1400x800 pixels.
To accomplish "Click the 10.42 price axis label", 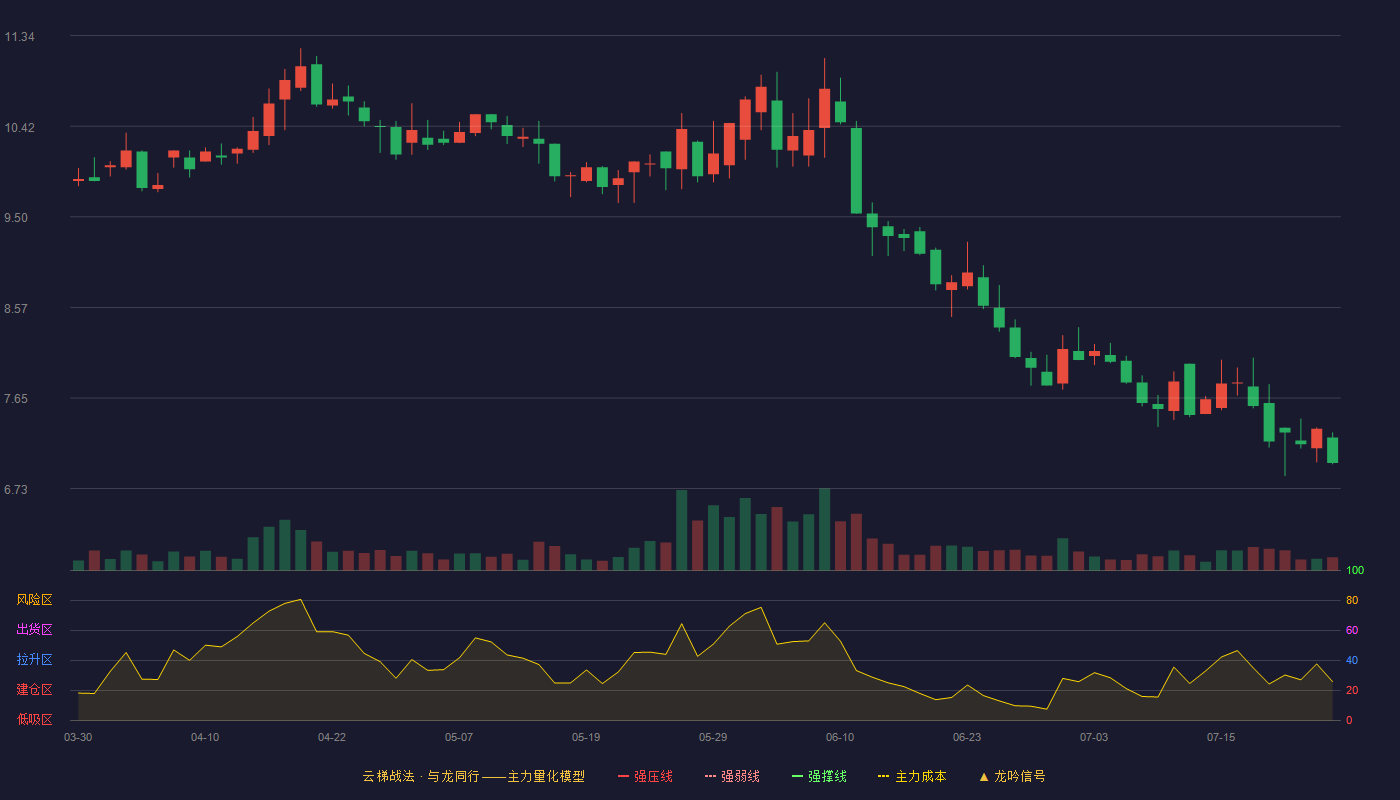I will click(20, 128).
